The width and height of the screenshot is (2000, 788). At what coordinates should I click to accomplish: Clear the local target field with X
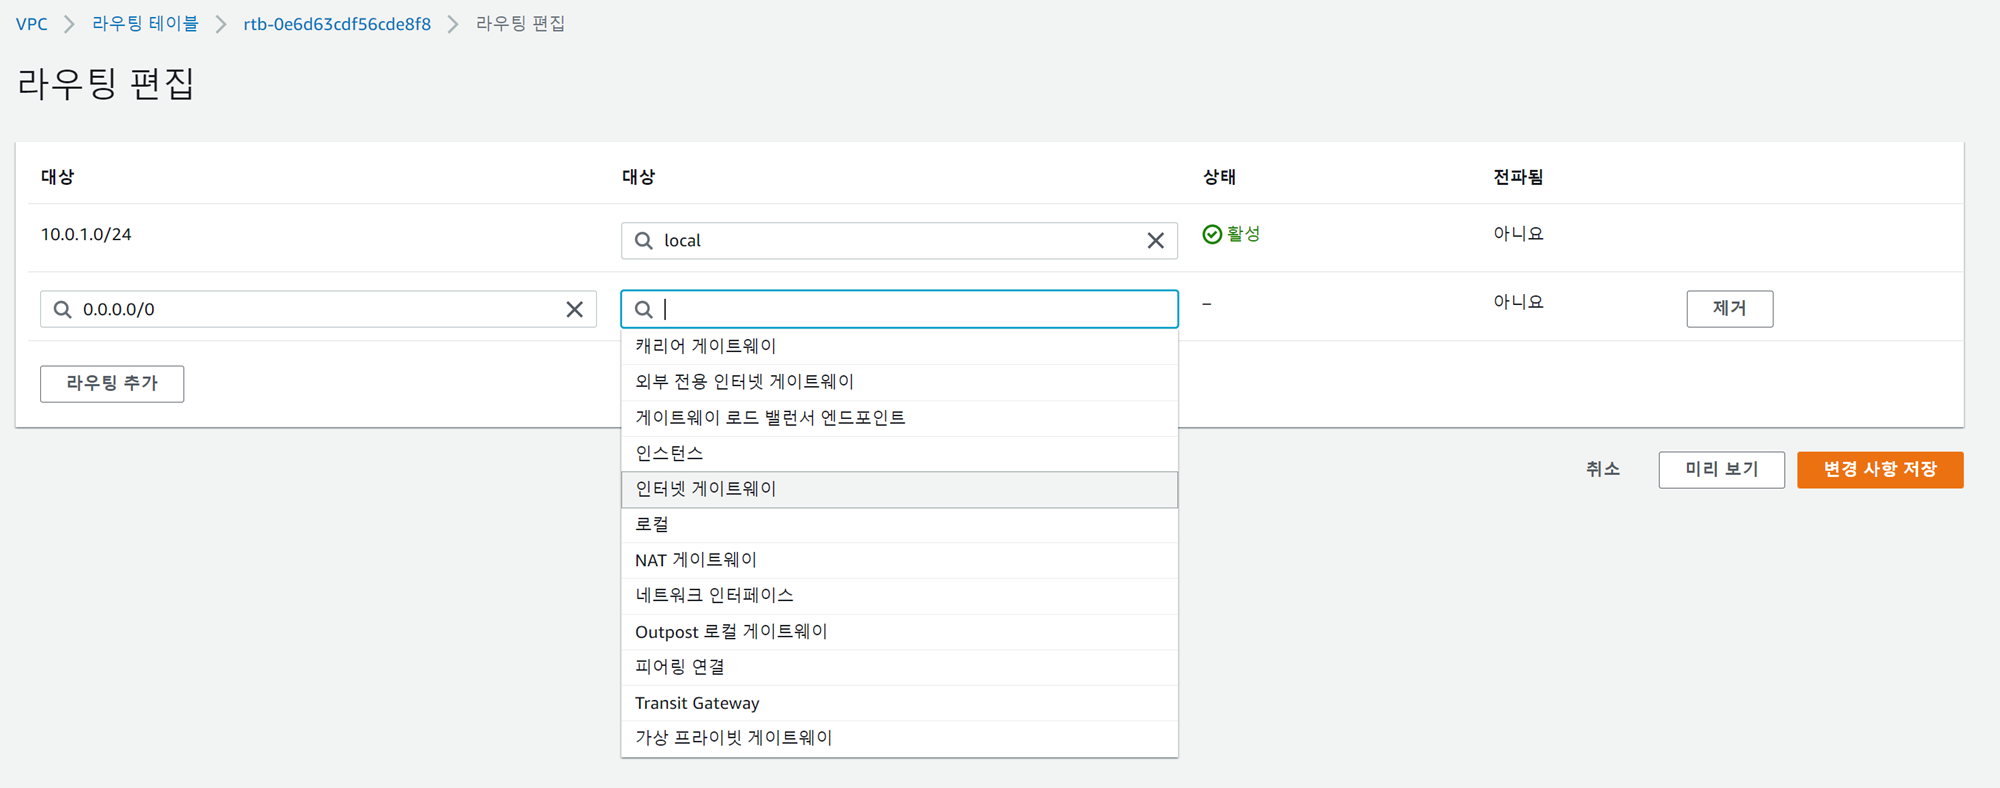tap(1155, 241)
